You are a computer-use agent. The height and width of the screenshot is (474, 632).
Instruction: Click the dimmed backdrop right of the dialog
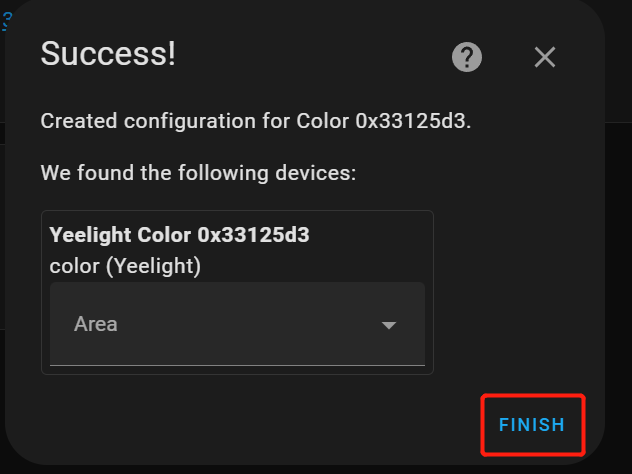click(x=619, y=282)
